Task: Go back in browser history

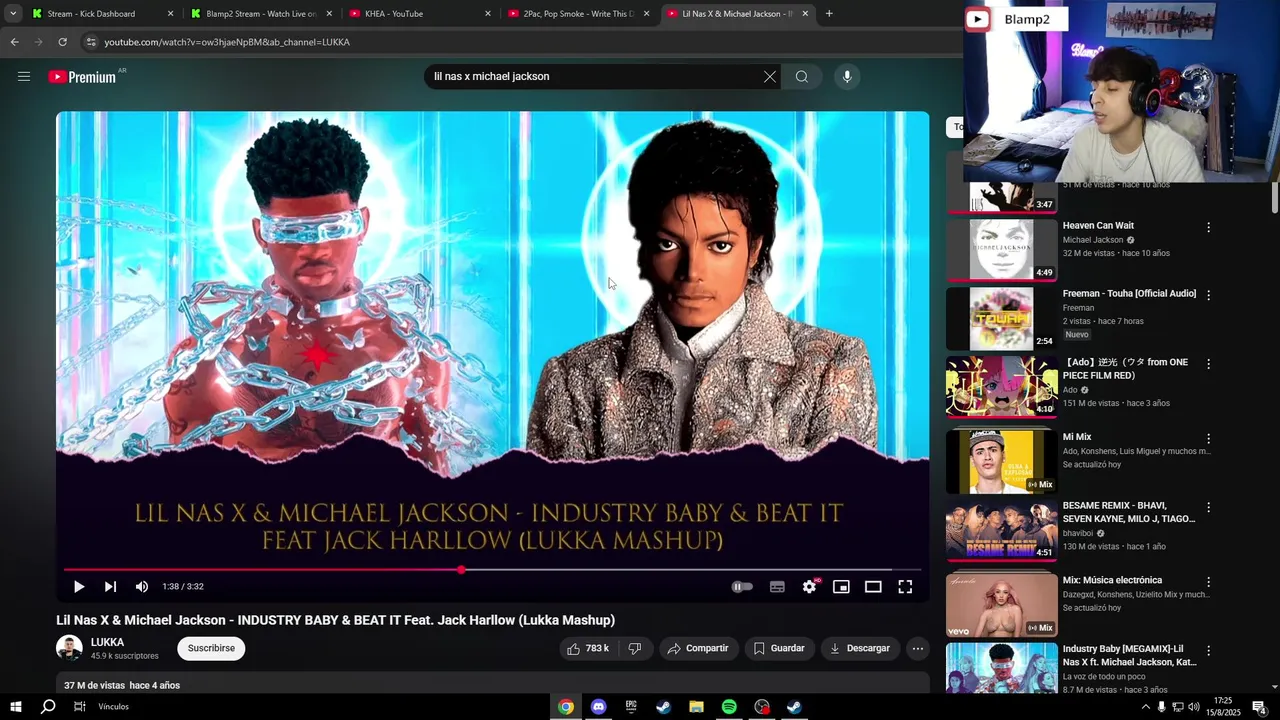Action: 14,42
